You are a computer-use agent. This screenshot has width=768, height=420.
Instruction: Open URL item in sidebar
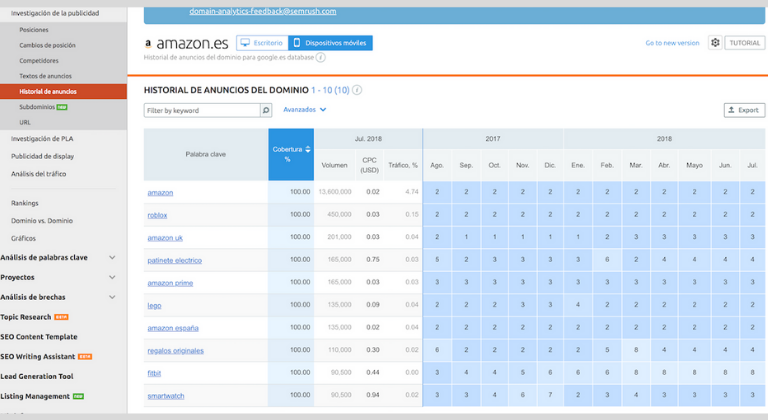tap(24, 123)
